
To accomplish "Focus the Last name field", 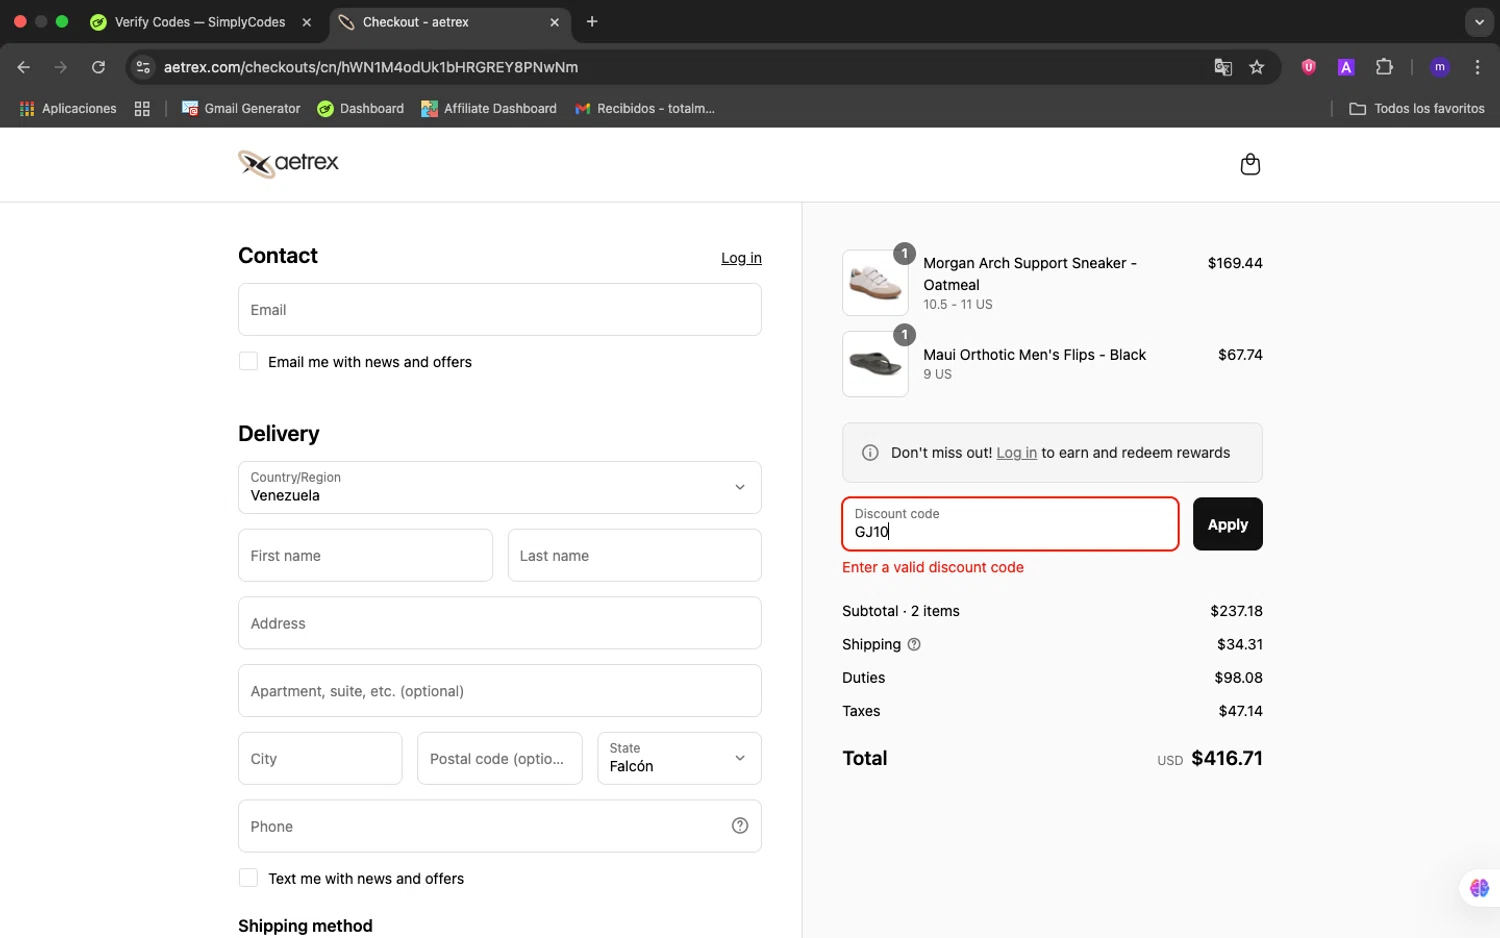I will pyautogui.click(x=634, y=555).
